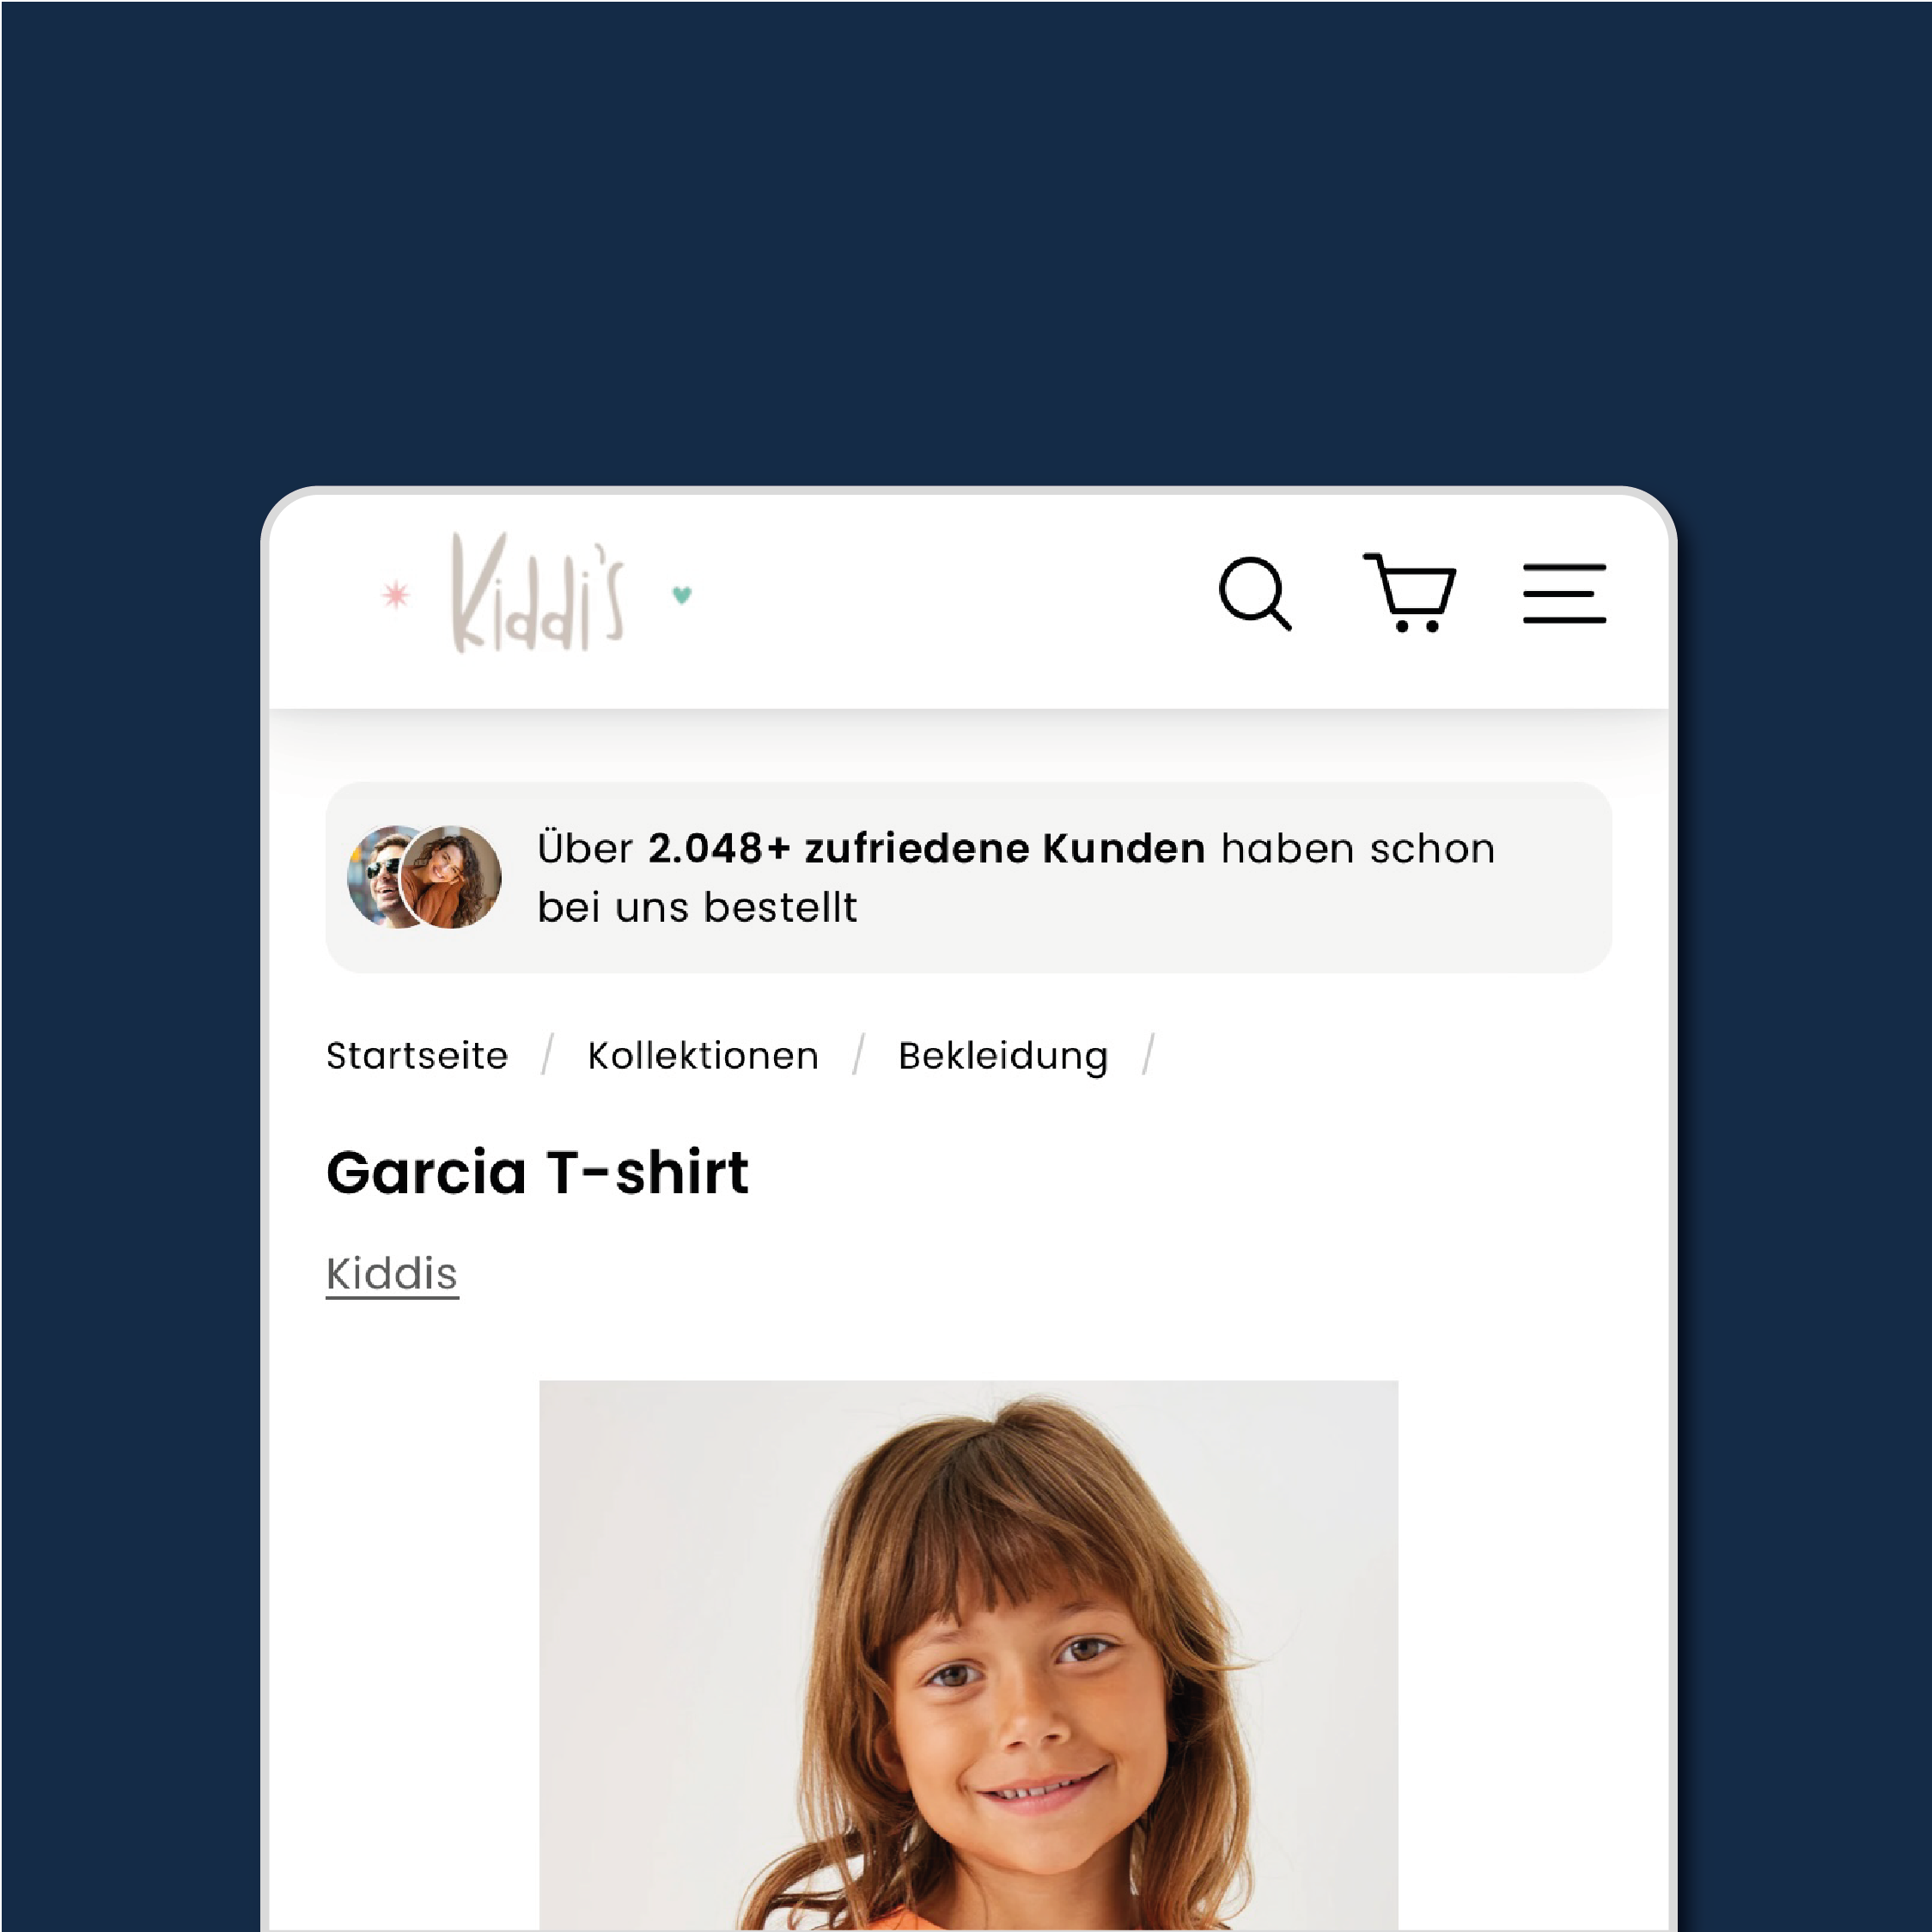Image resolution: width=1932 pixels, height=1932 pixels.
Task: Click the Kiddi's logo
Action: (538, 593)
